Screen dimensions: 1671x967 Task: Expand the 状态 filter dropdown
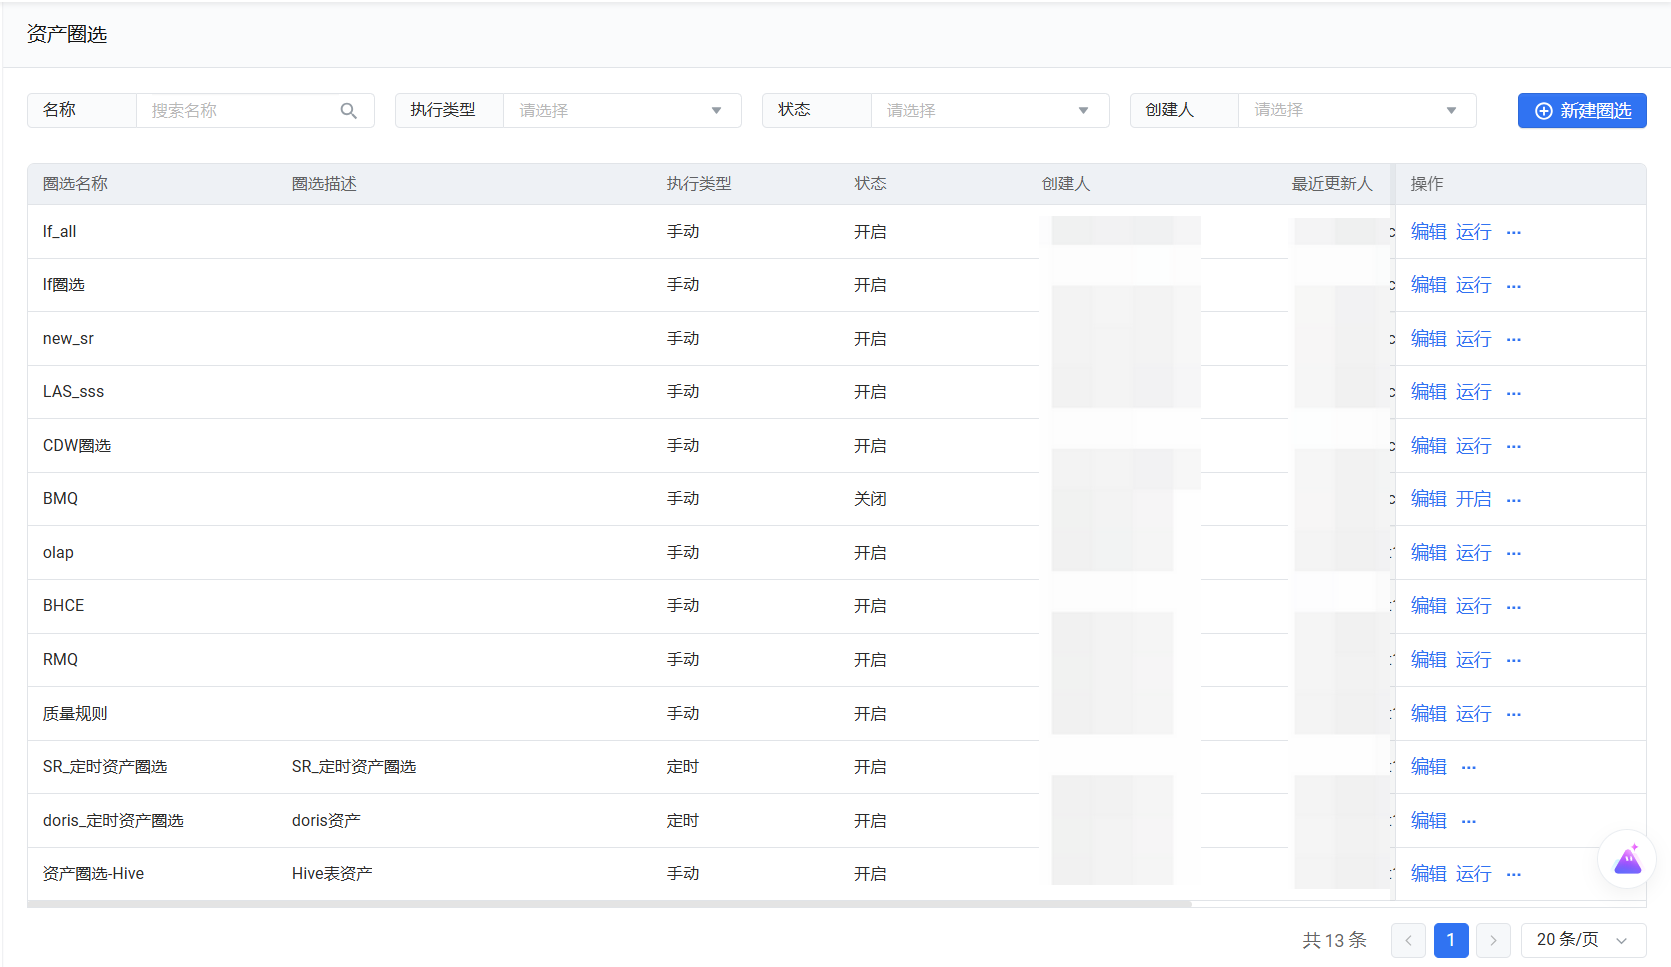tap(989, 111)
